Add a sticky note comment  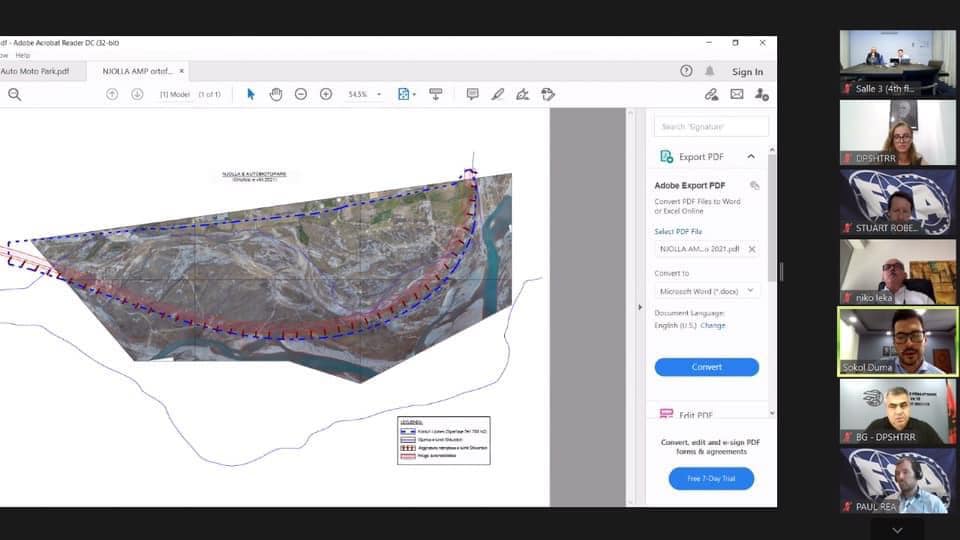(472, 94)
